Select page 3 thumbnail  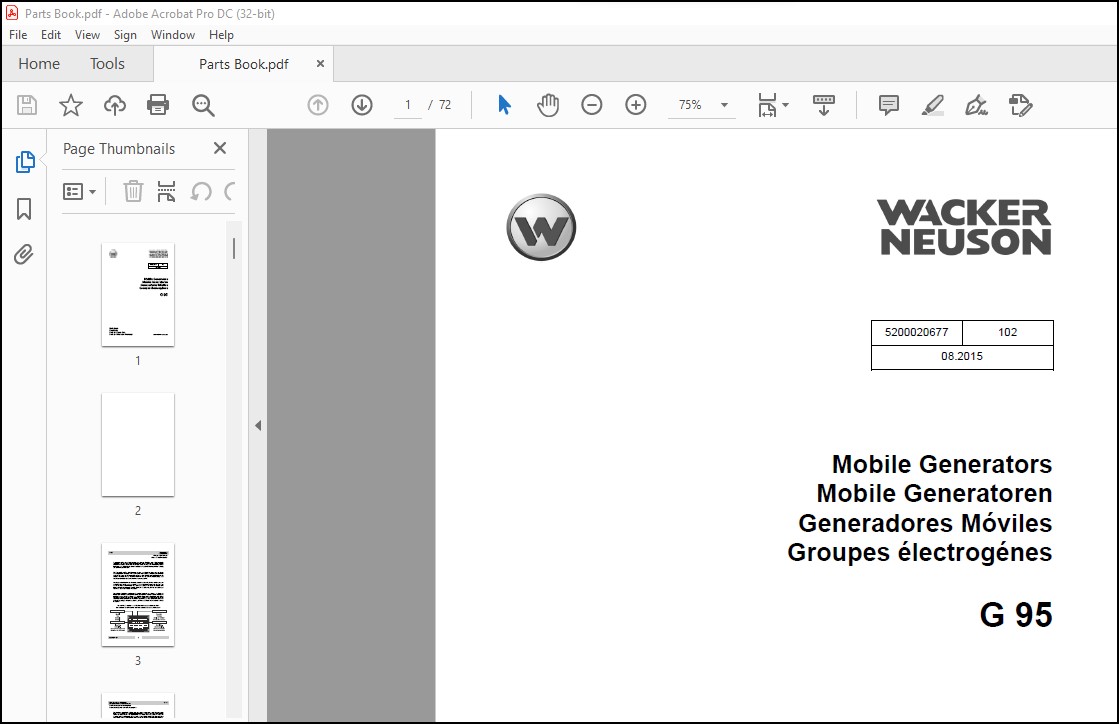click(138, 595)
